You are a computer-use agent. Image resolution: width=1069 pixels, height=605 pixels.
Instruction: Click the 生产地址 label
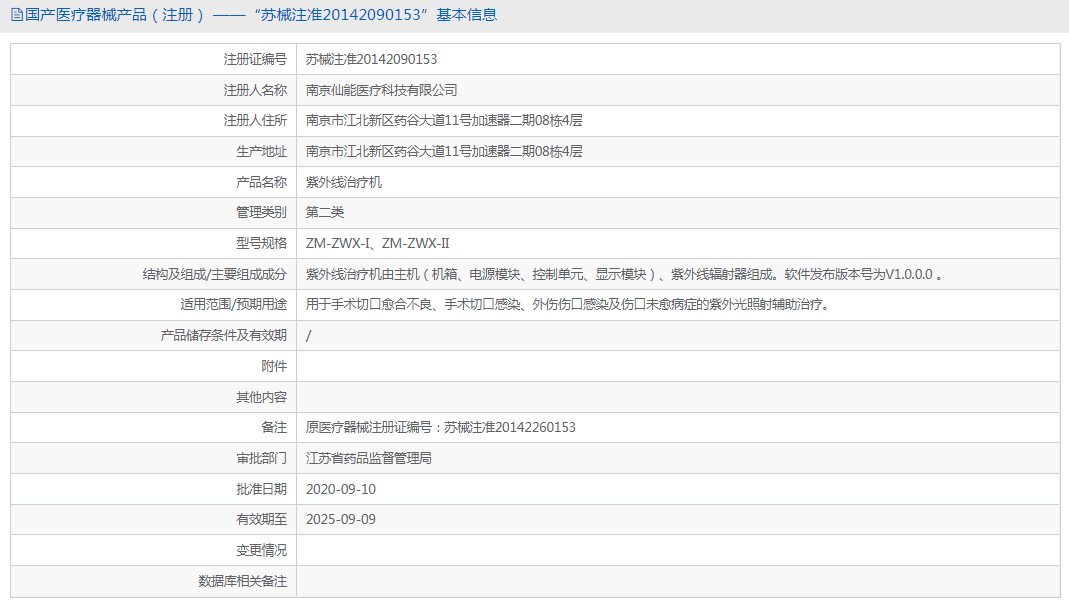coord(261,151)
